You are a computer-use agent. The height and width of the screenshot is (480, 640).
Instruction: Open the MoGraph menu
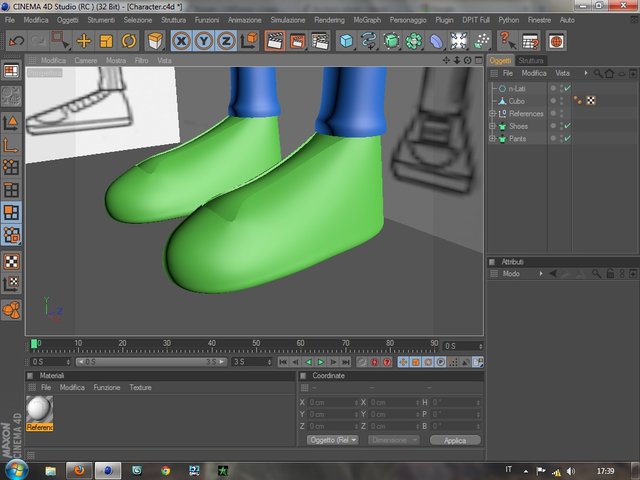click(x=367, y=20)
